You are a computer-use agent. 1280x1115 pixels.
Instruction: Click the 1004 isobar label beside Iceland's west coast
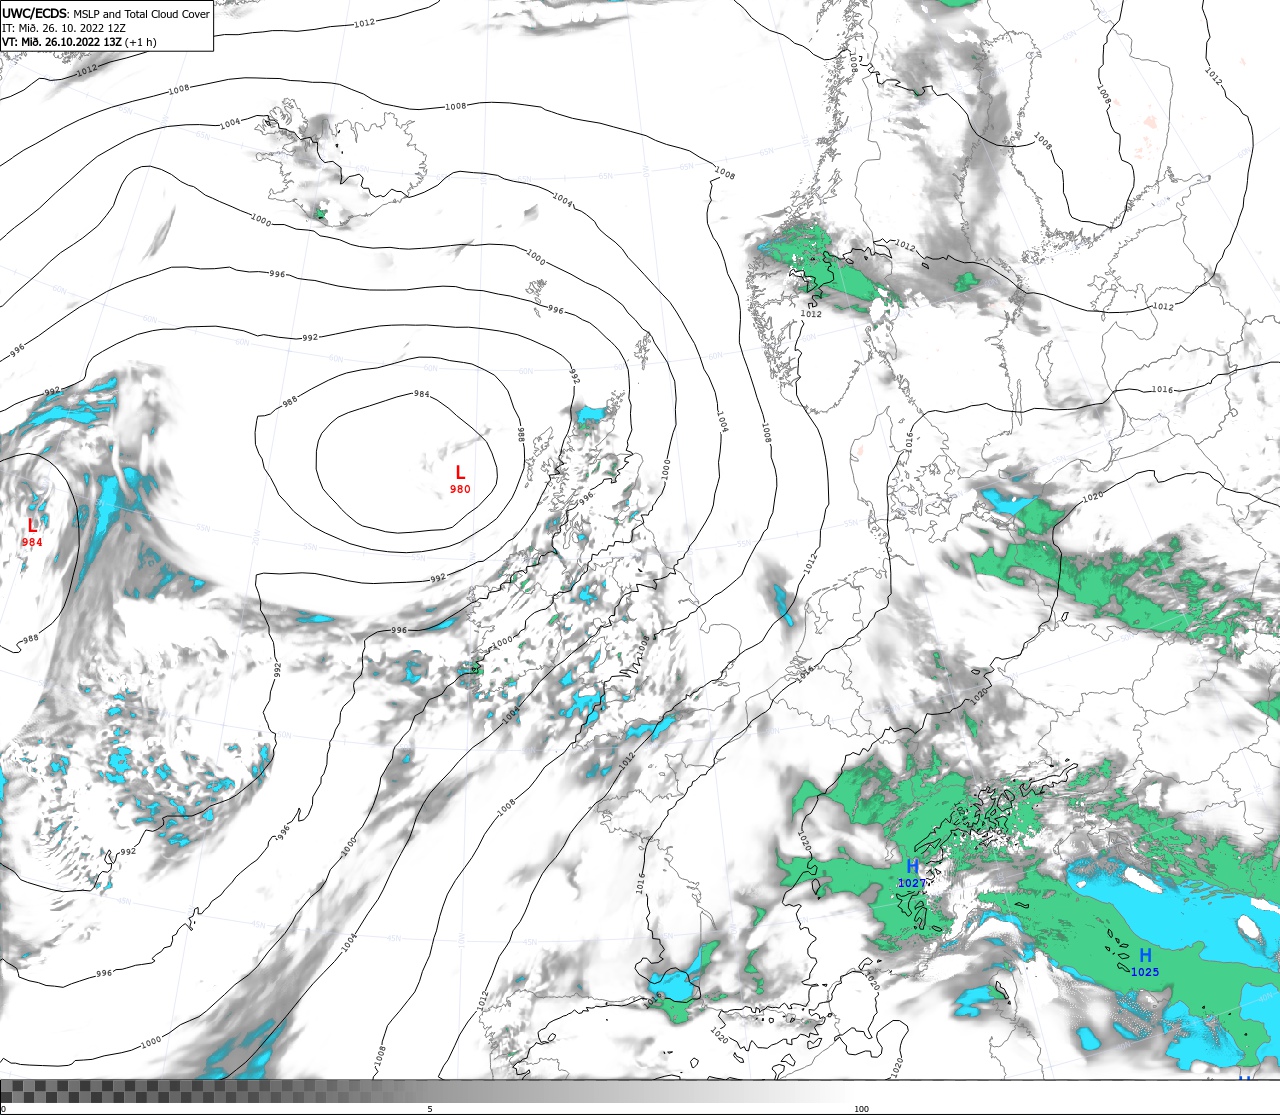coord(230,123)
